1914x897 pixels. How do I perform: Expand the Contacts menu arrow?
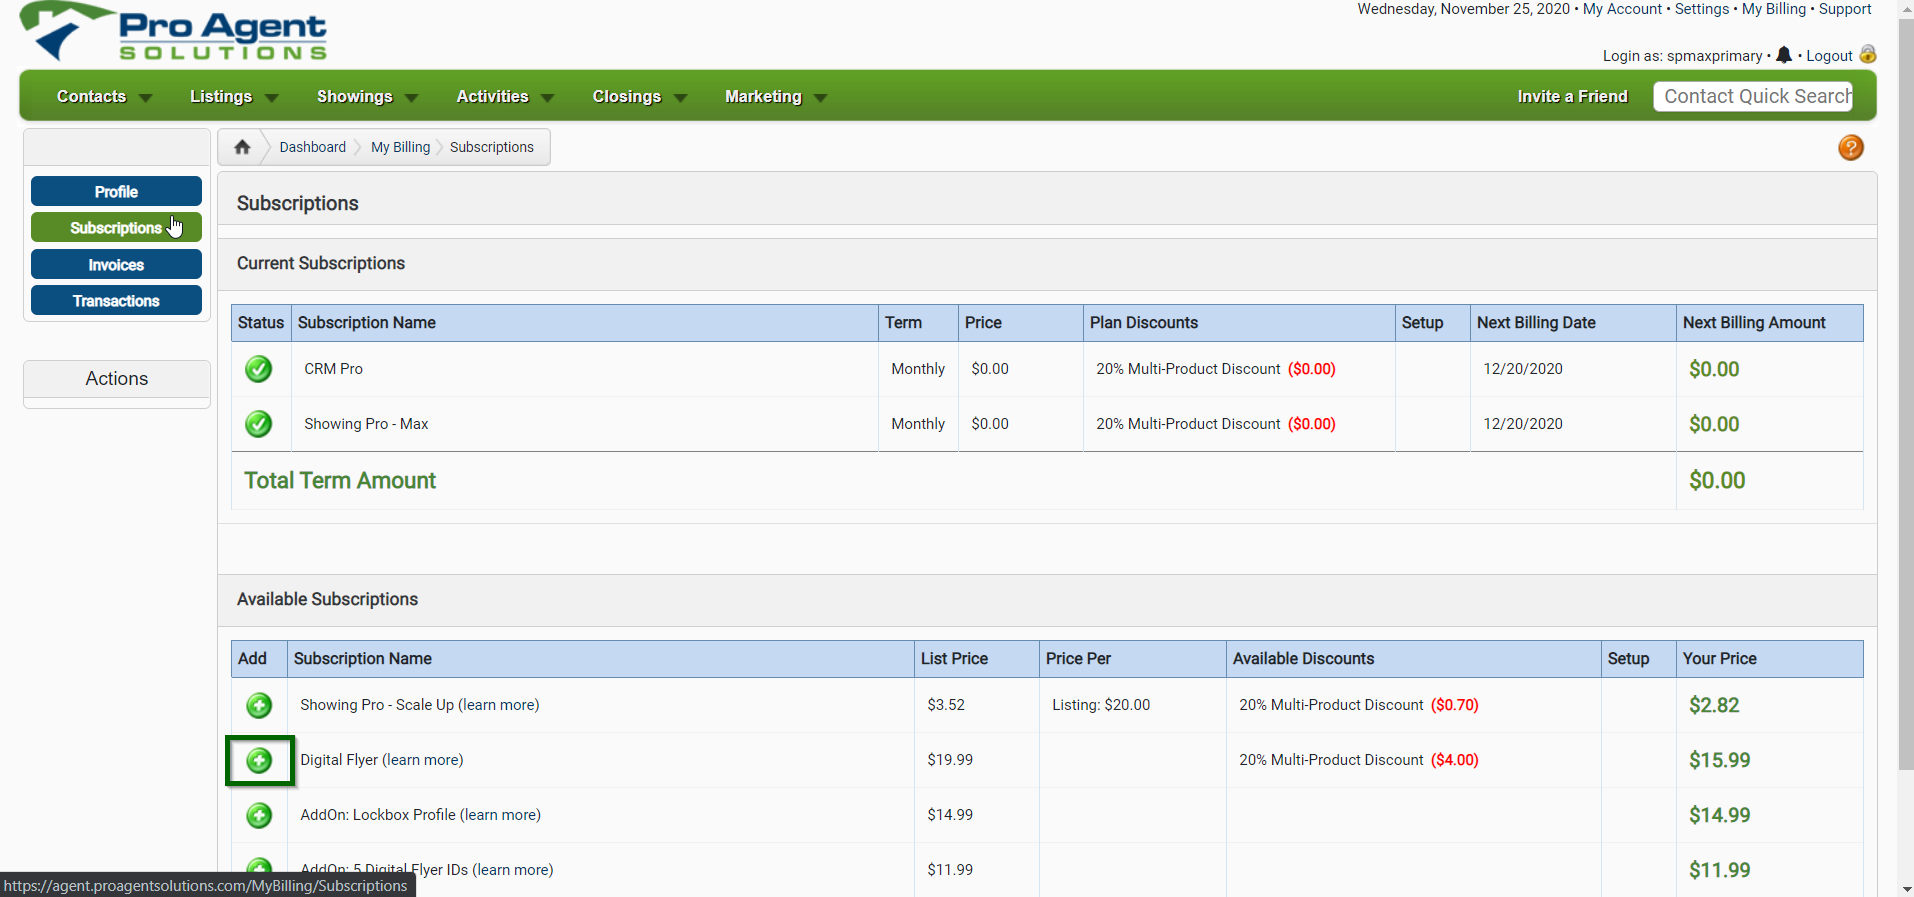click(x=146, y=98)
